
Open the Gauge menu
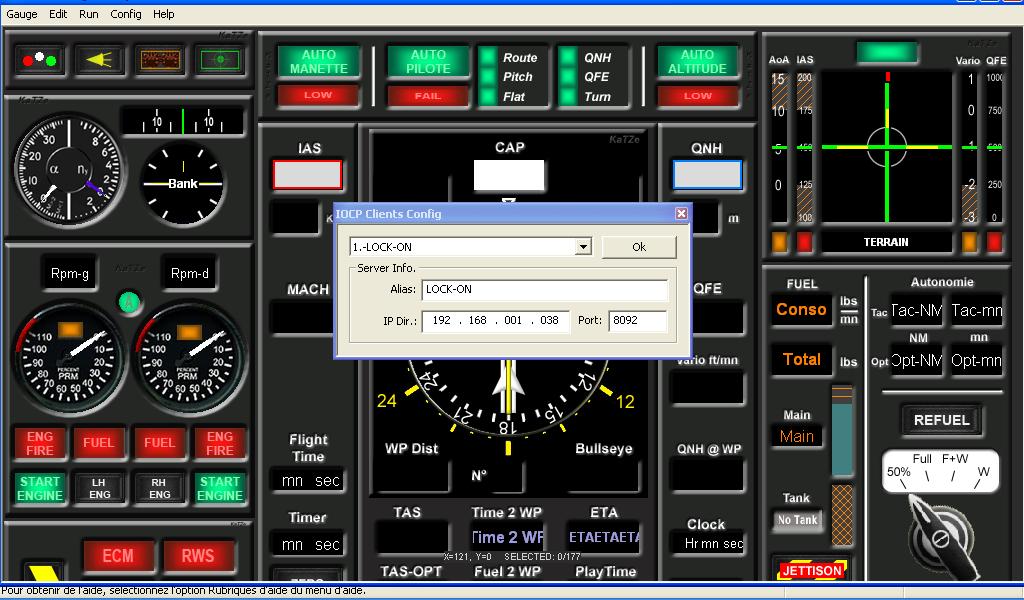22,14
